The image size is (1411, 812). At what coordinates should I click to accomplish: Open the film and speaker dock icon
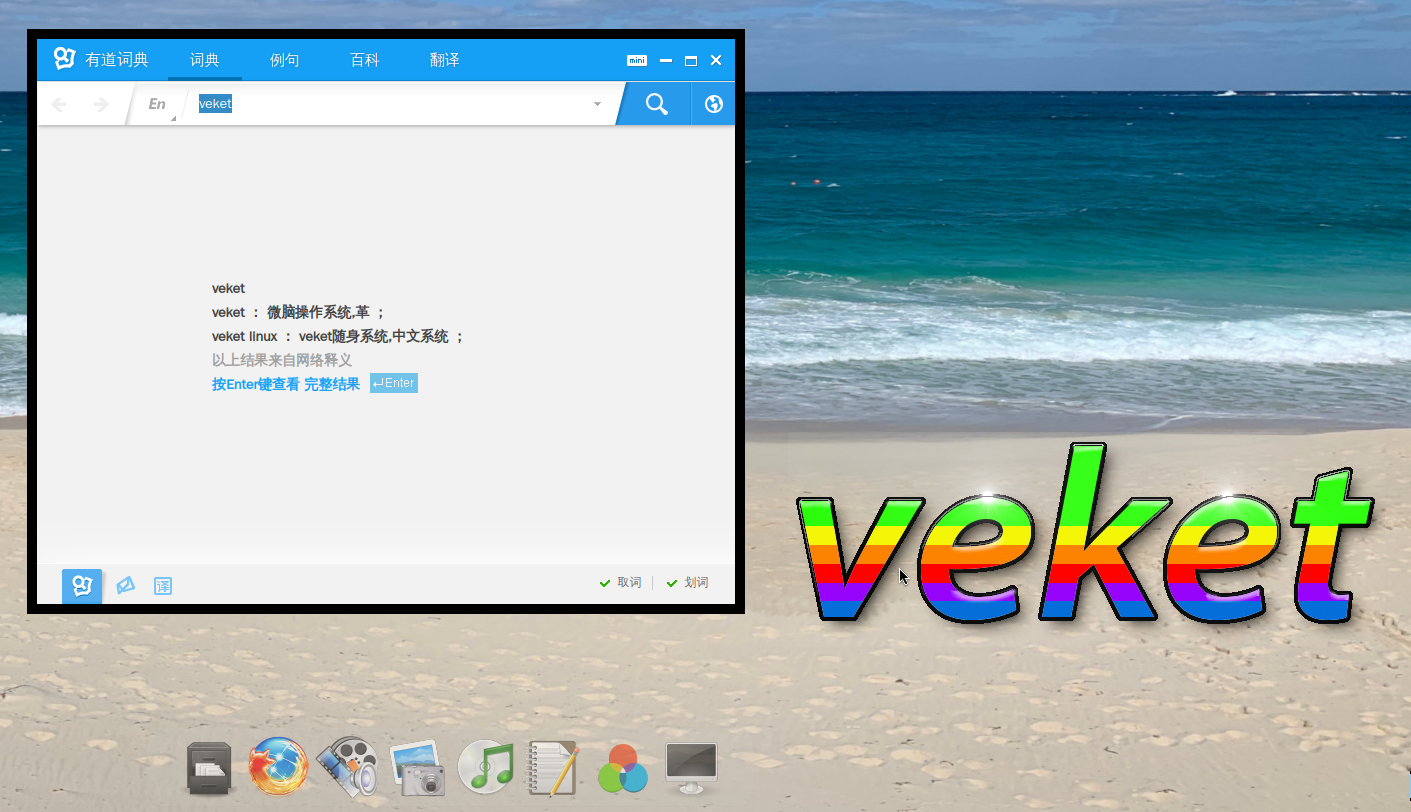tap(347, 767)
